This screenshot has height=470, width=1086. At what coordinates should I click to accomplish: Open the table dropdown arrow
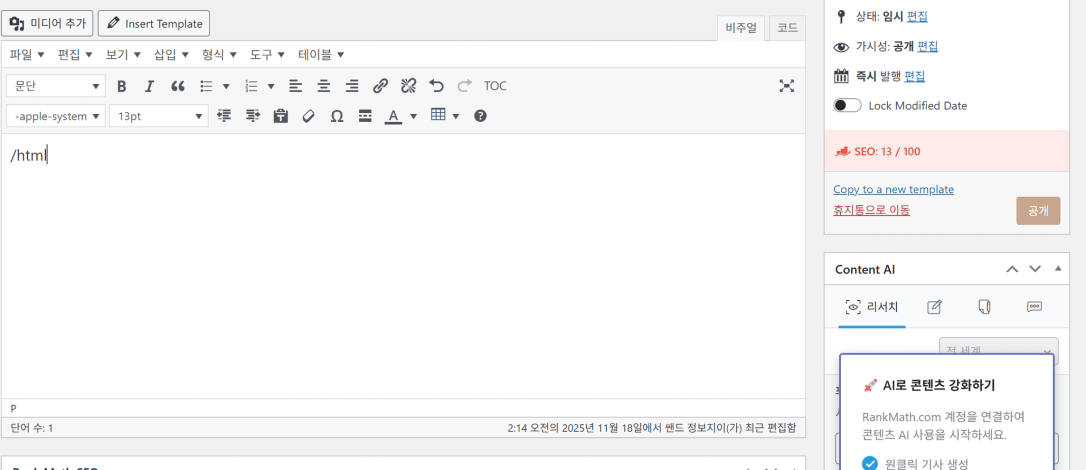[x=456, y=116]
